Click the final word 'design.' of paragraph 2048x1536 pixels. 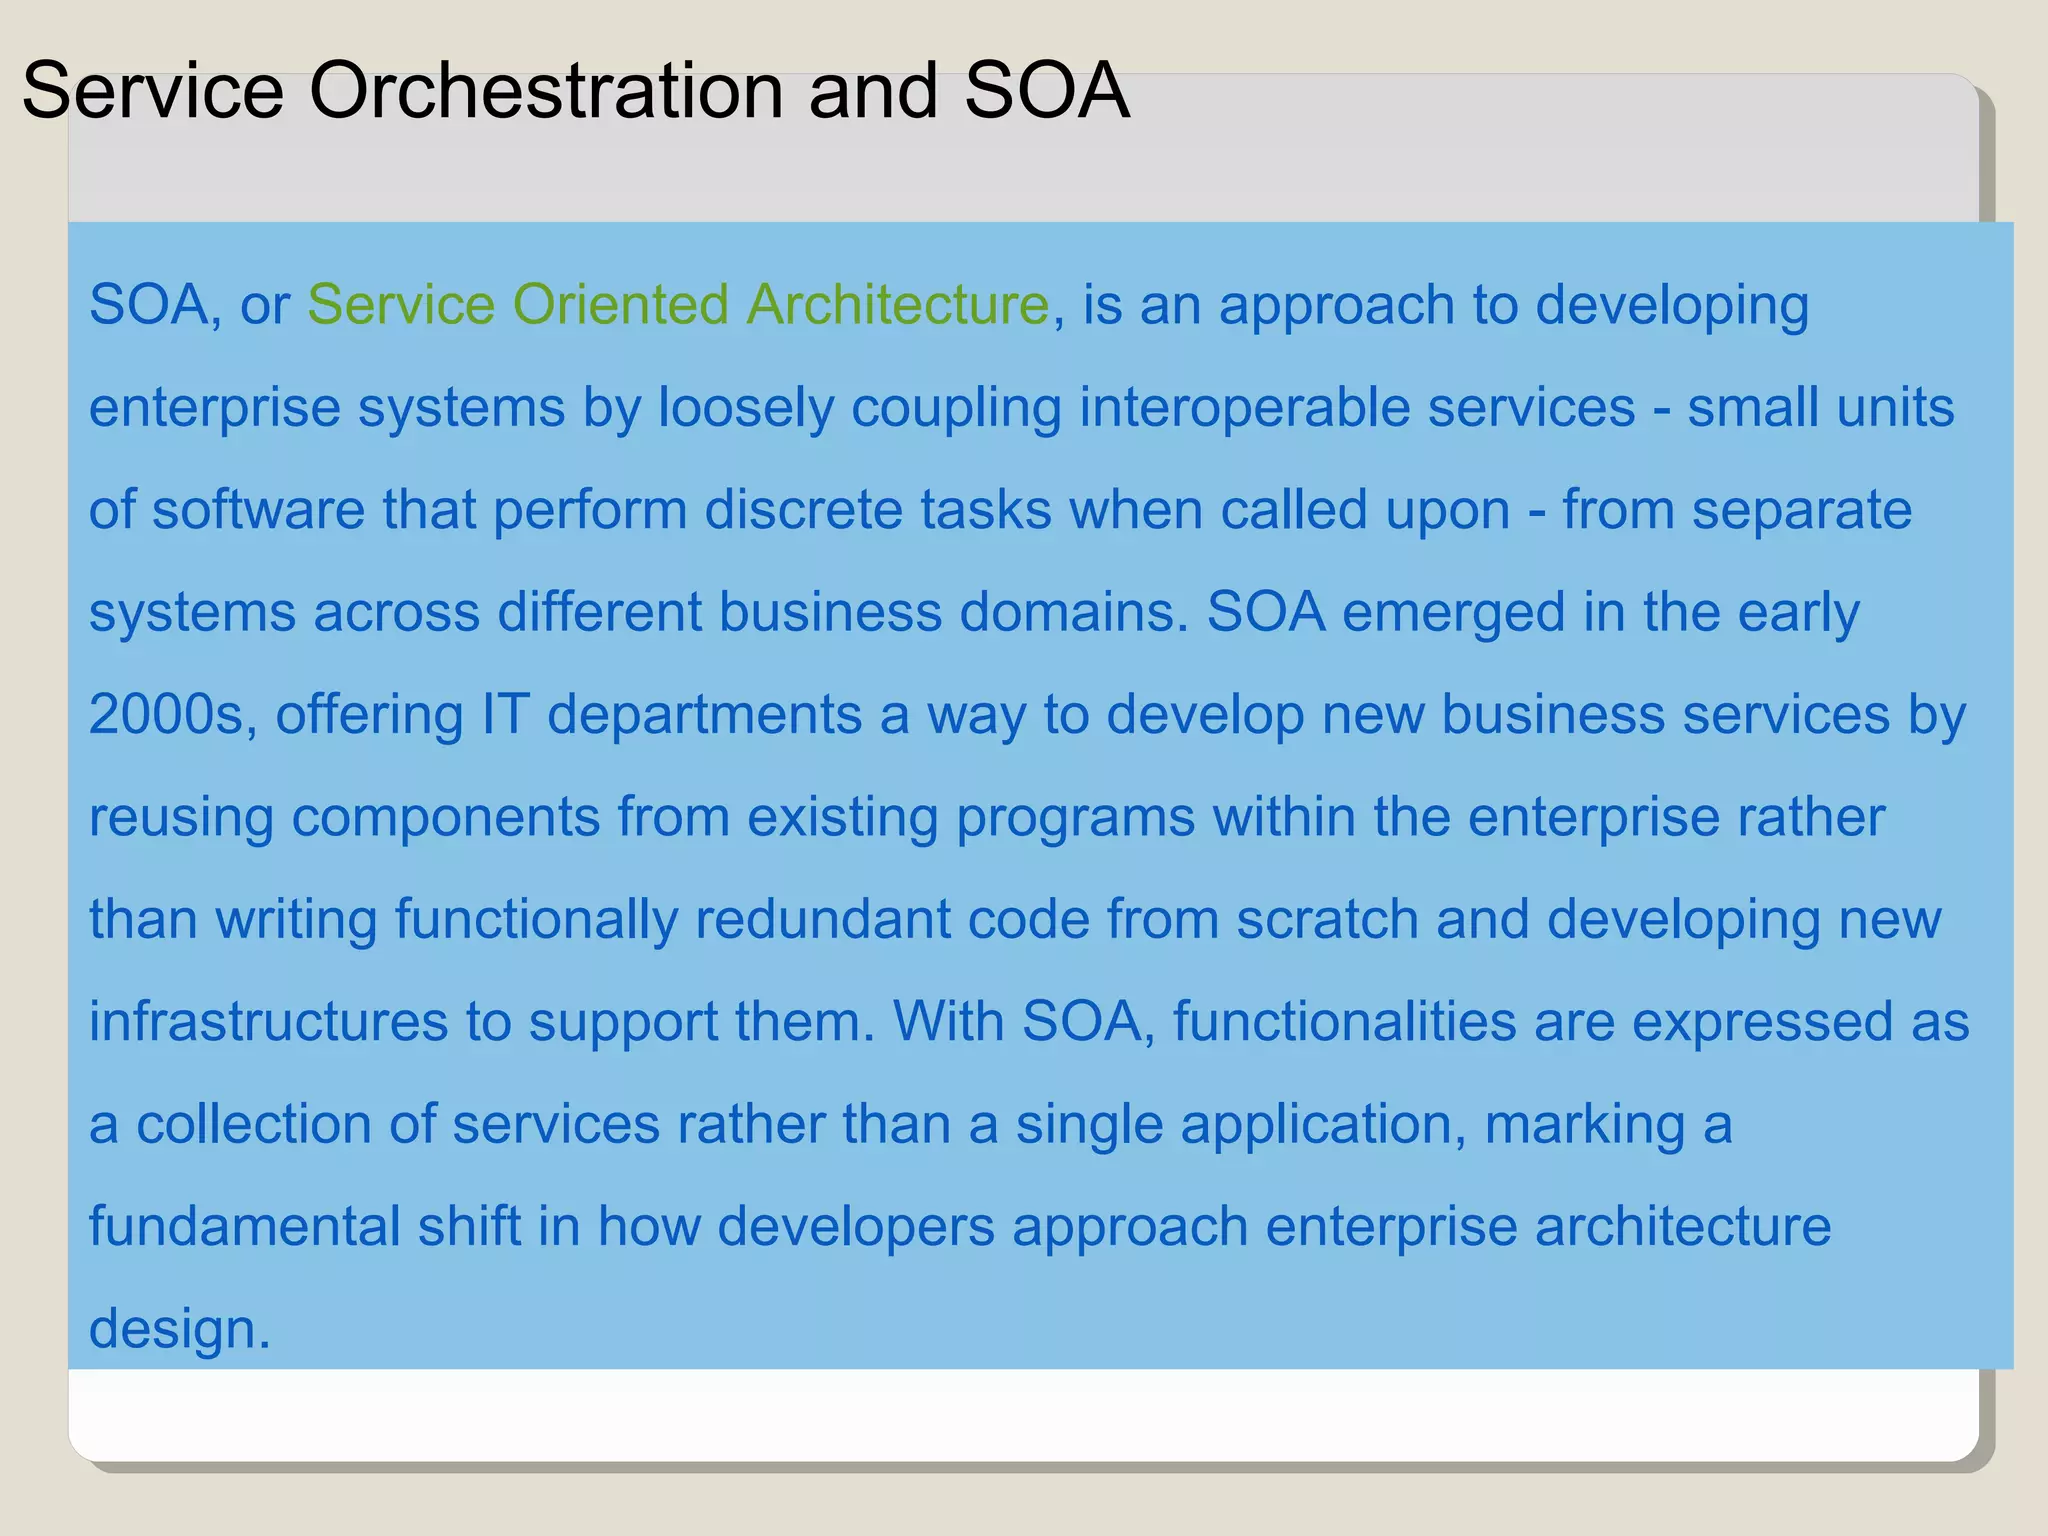point(180,1328)
